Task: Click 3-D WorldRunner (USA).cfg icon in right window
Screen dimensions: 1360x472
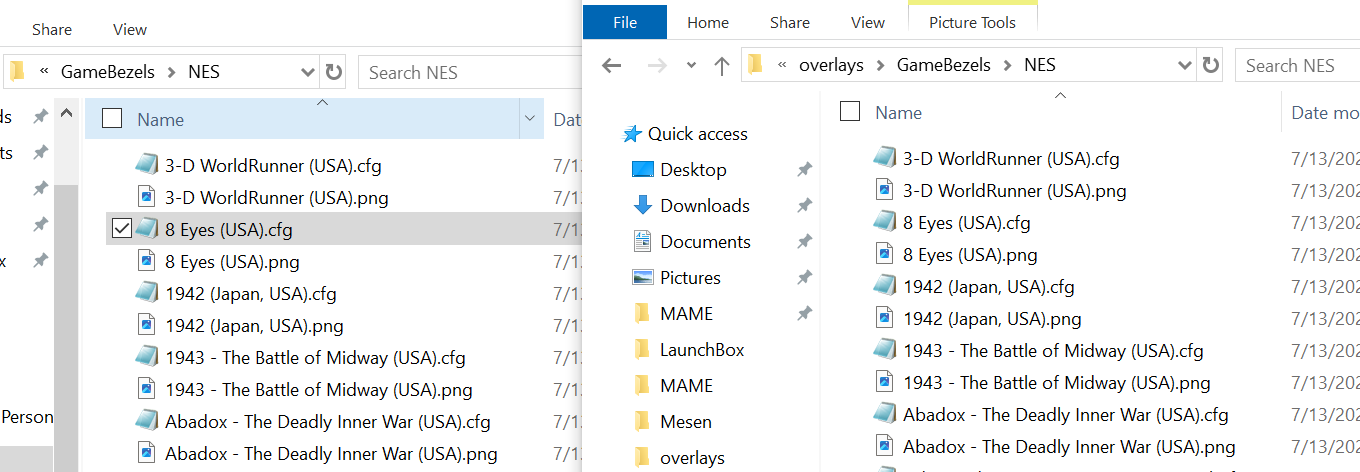Action: point(885,158)
